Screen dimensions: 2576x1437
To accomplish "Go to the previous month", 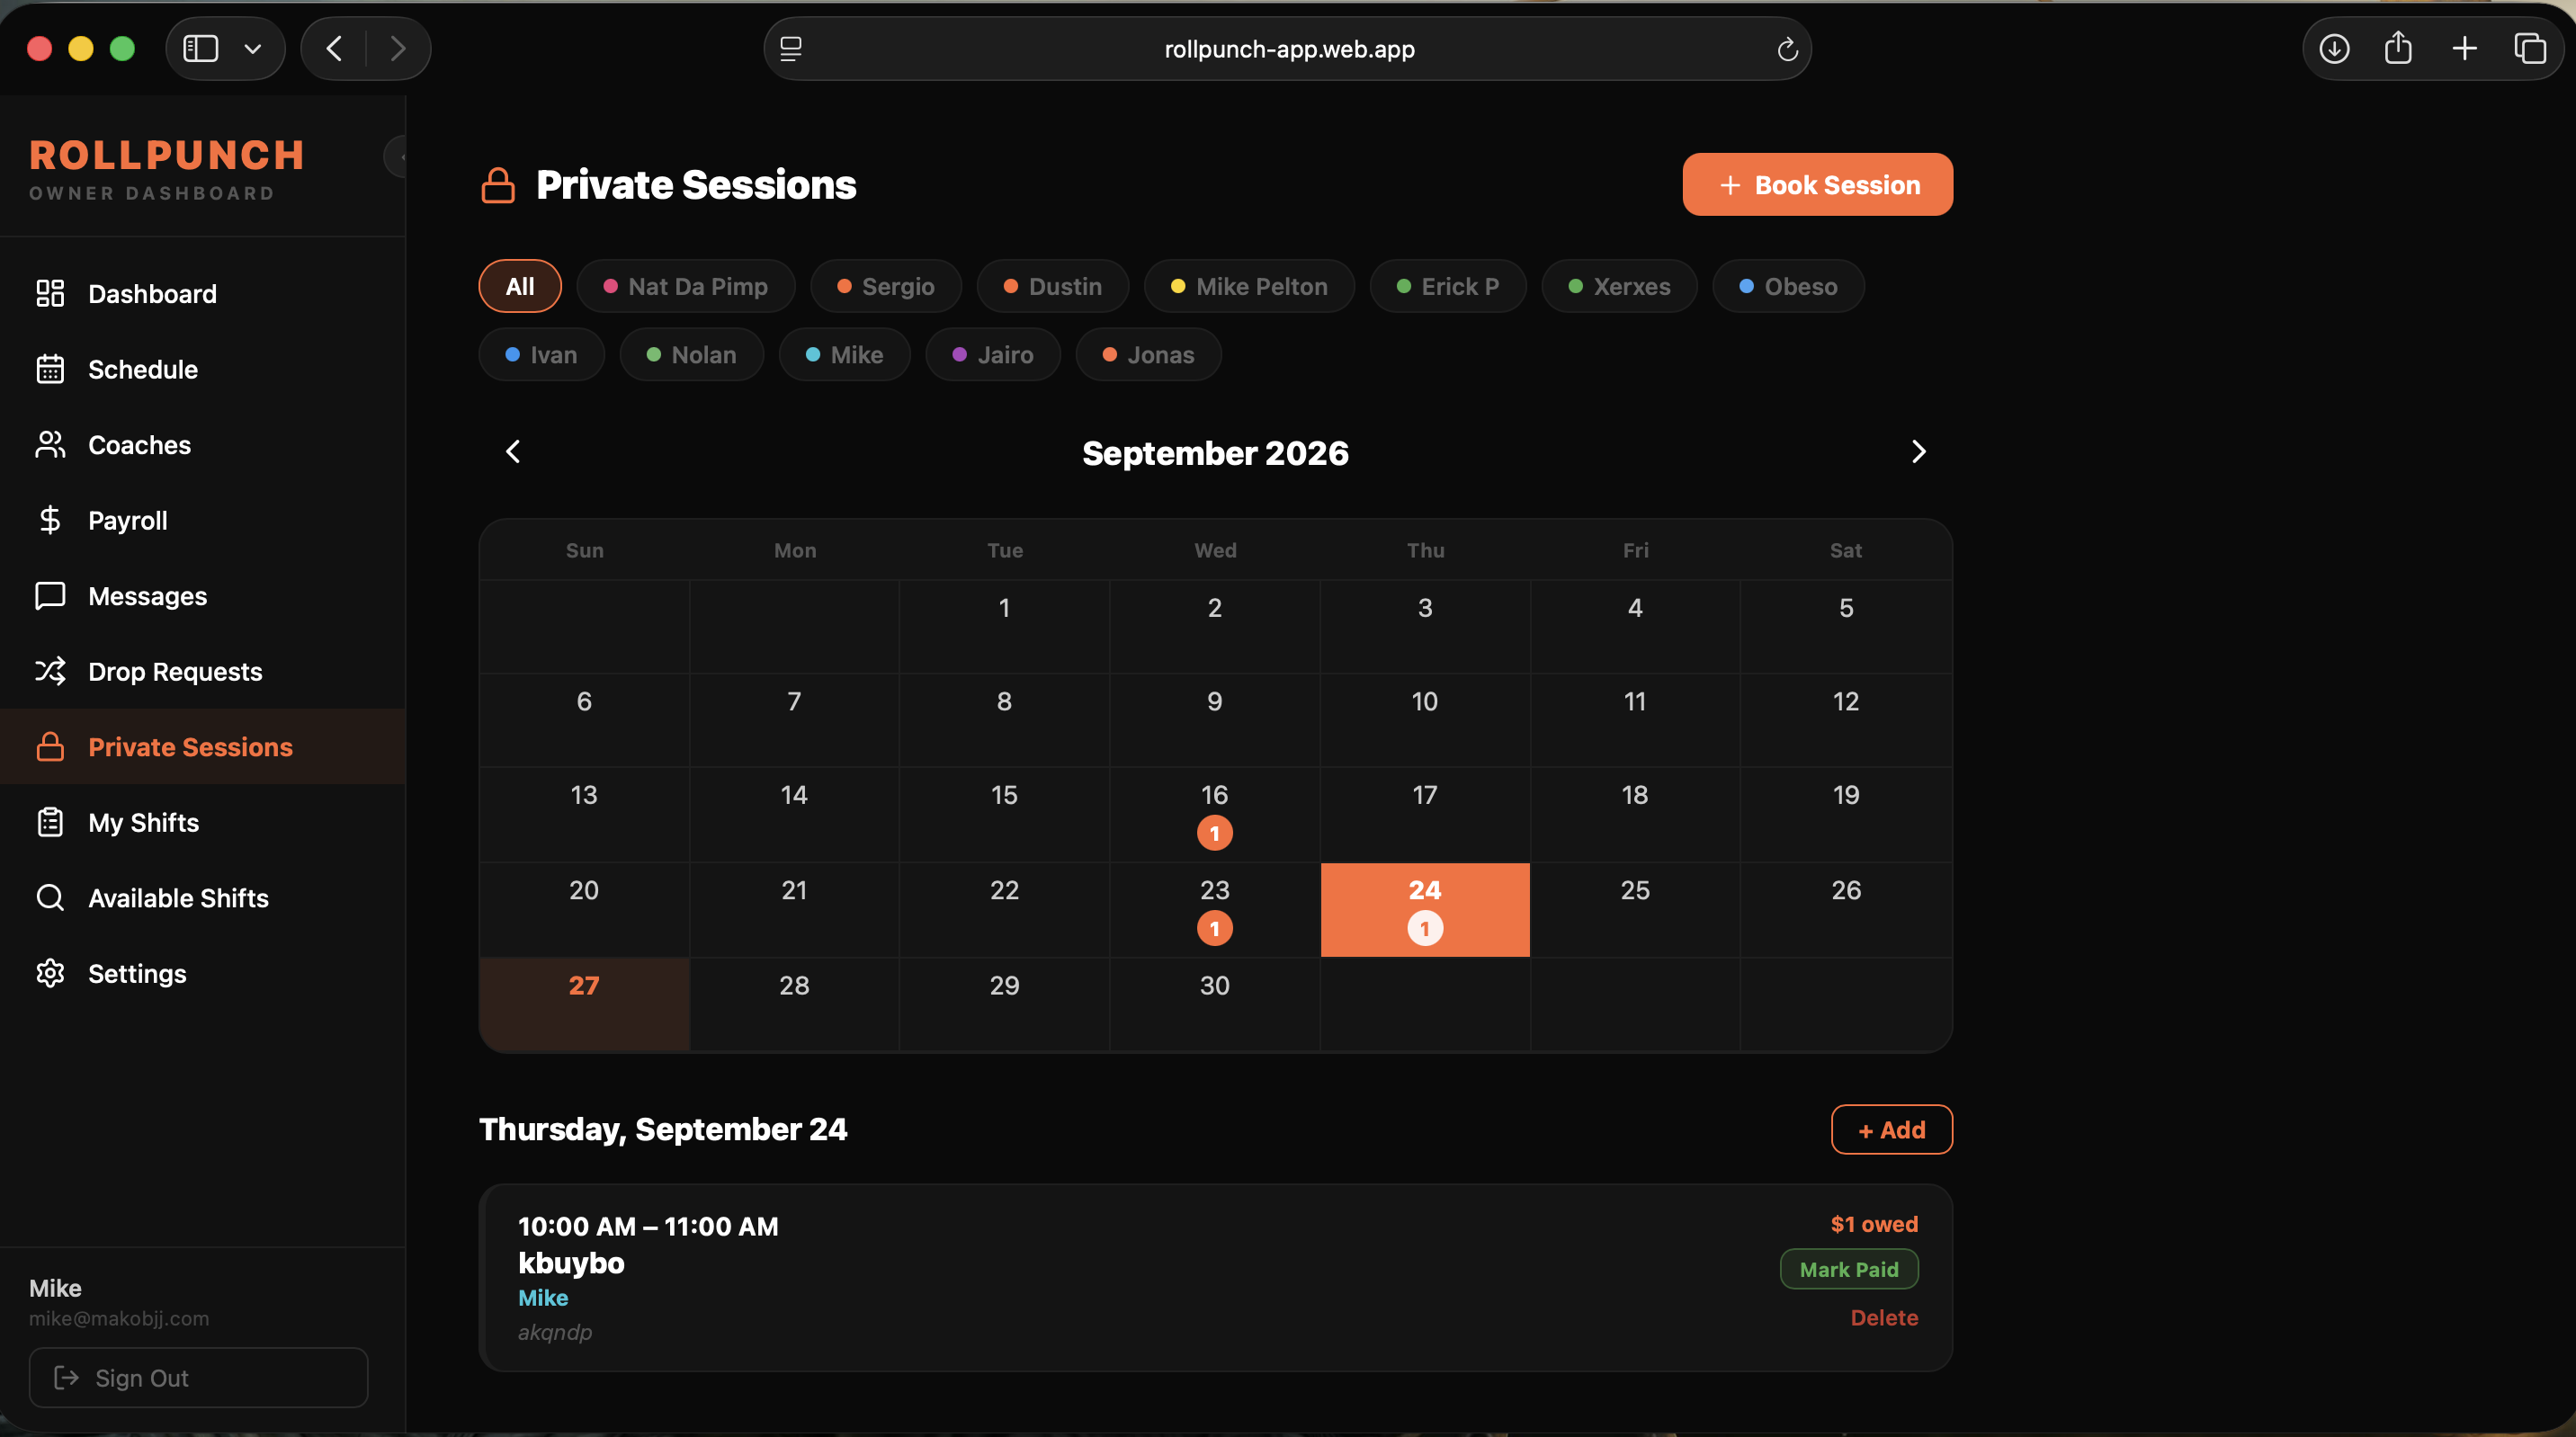I will pyautogui.click(x=513, y=452).
